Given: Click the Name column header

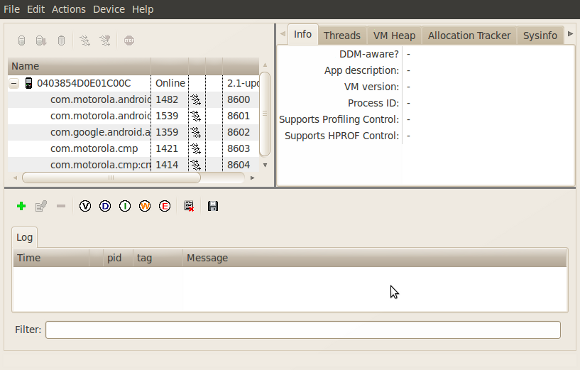Looking at the screenshot, I should coord(79,66).
